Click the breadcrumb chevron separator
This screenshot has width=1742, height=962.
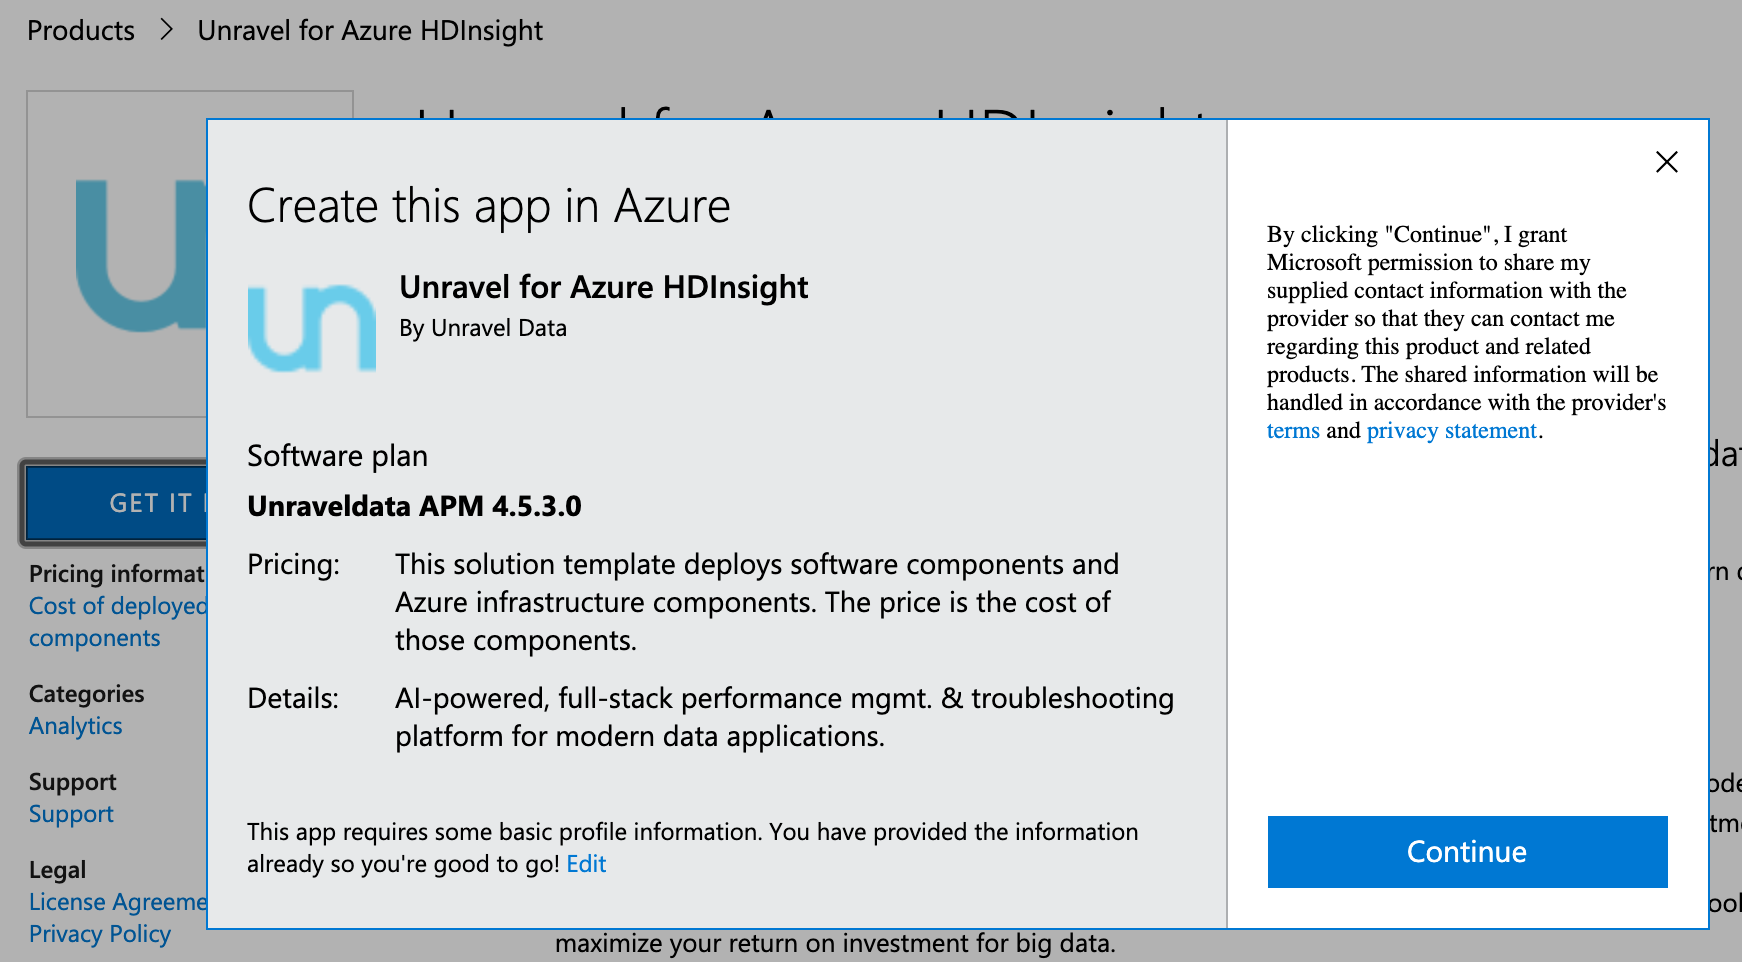[x=166, y=31]
